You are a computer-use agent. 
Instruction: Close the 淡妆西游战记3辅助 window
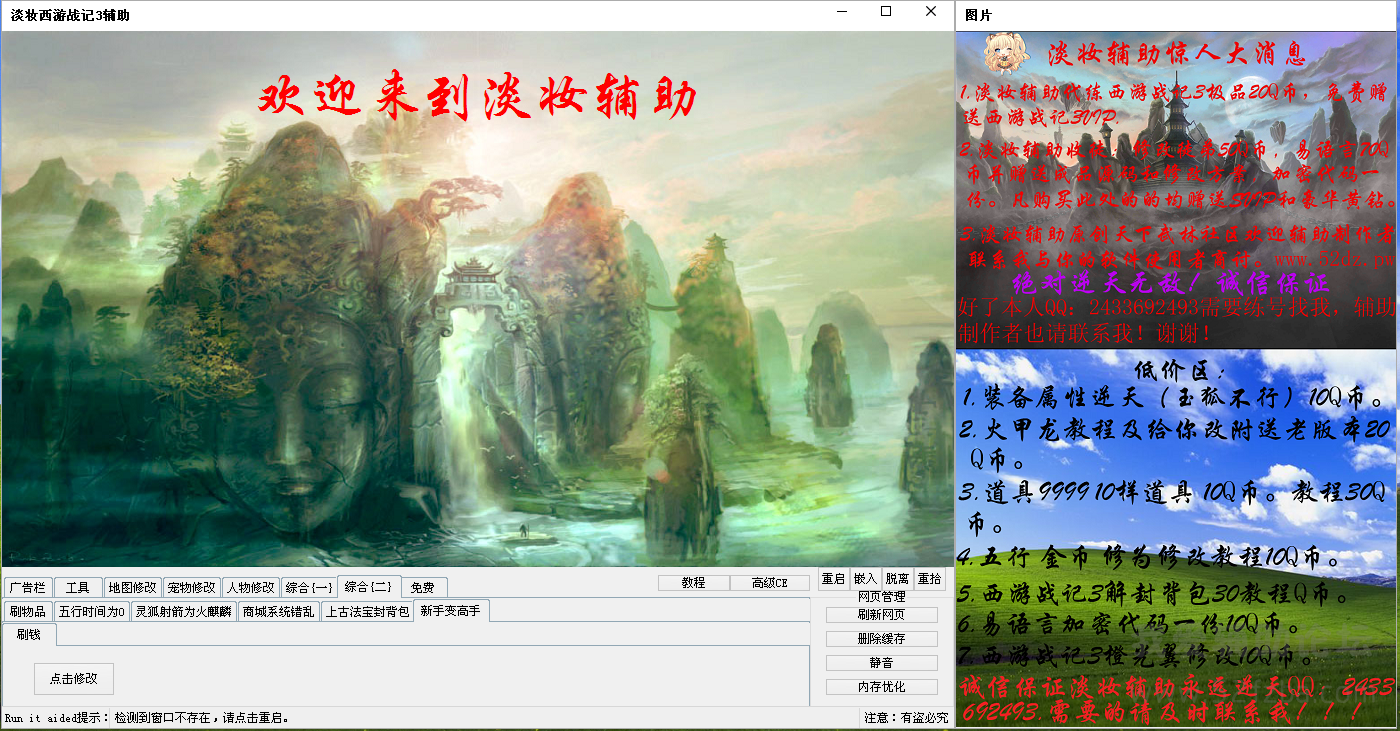coord(931,12)
